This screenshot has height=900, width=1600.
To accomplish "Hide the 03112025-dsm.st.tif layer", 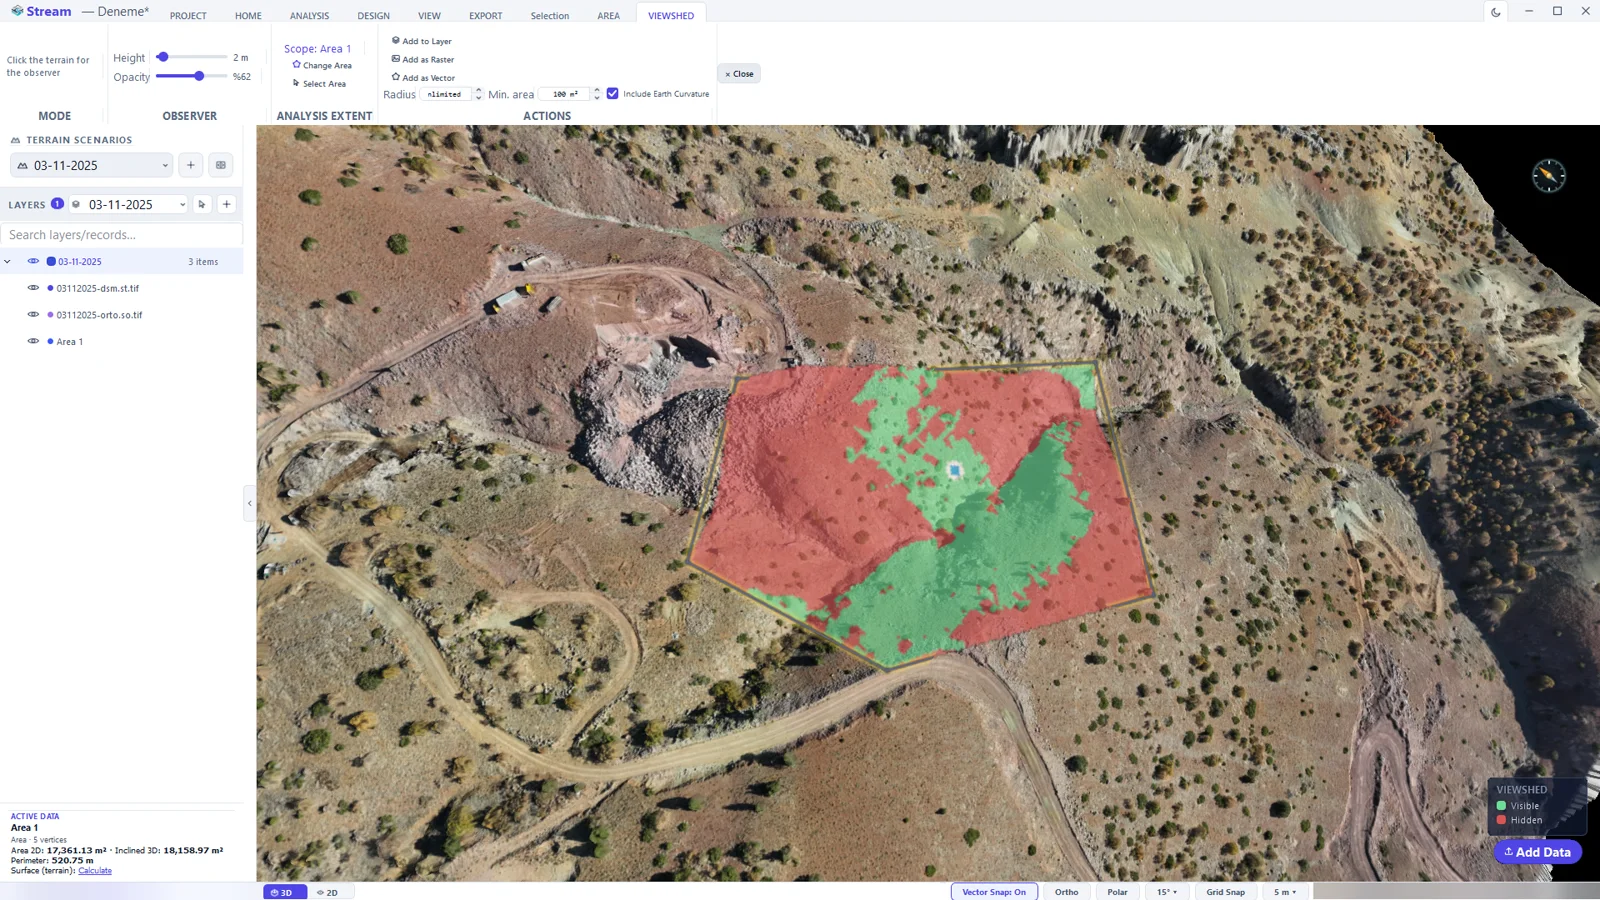I will pyautogui.click(x=33, y=288).
